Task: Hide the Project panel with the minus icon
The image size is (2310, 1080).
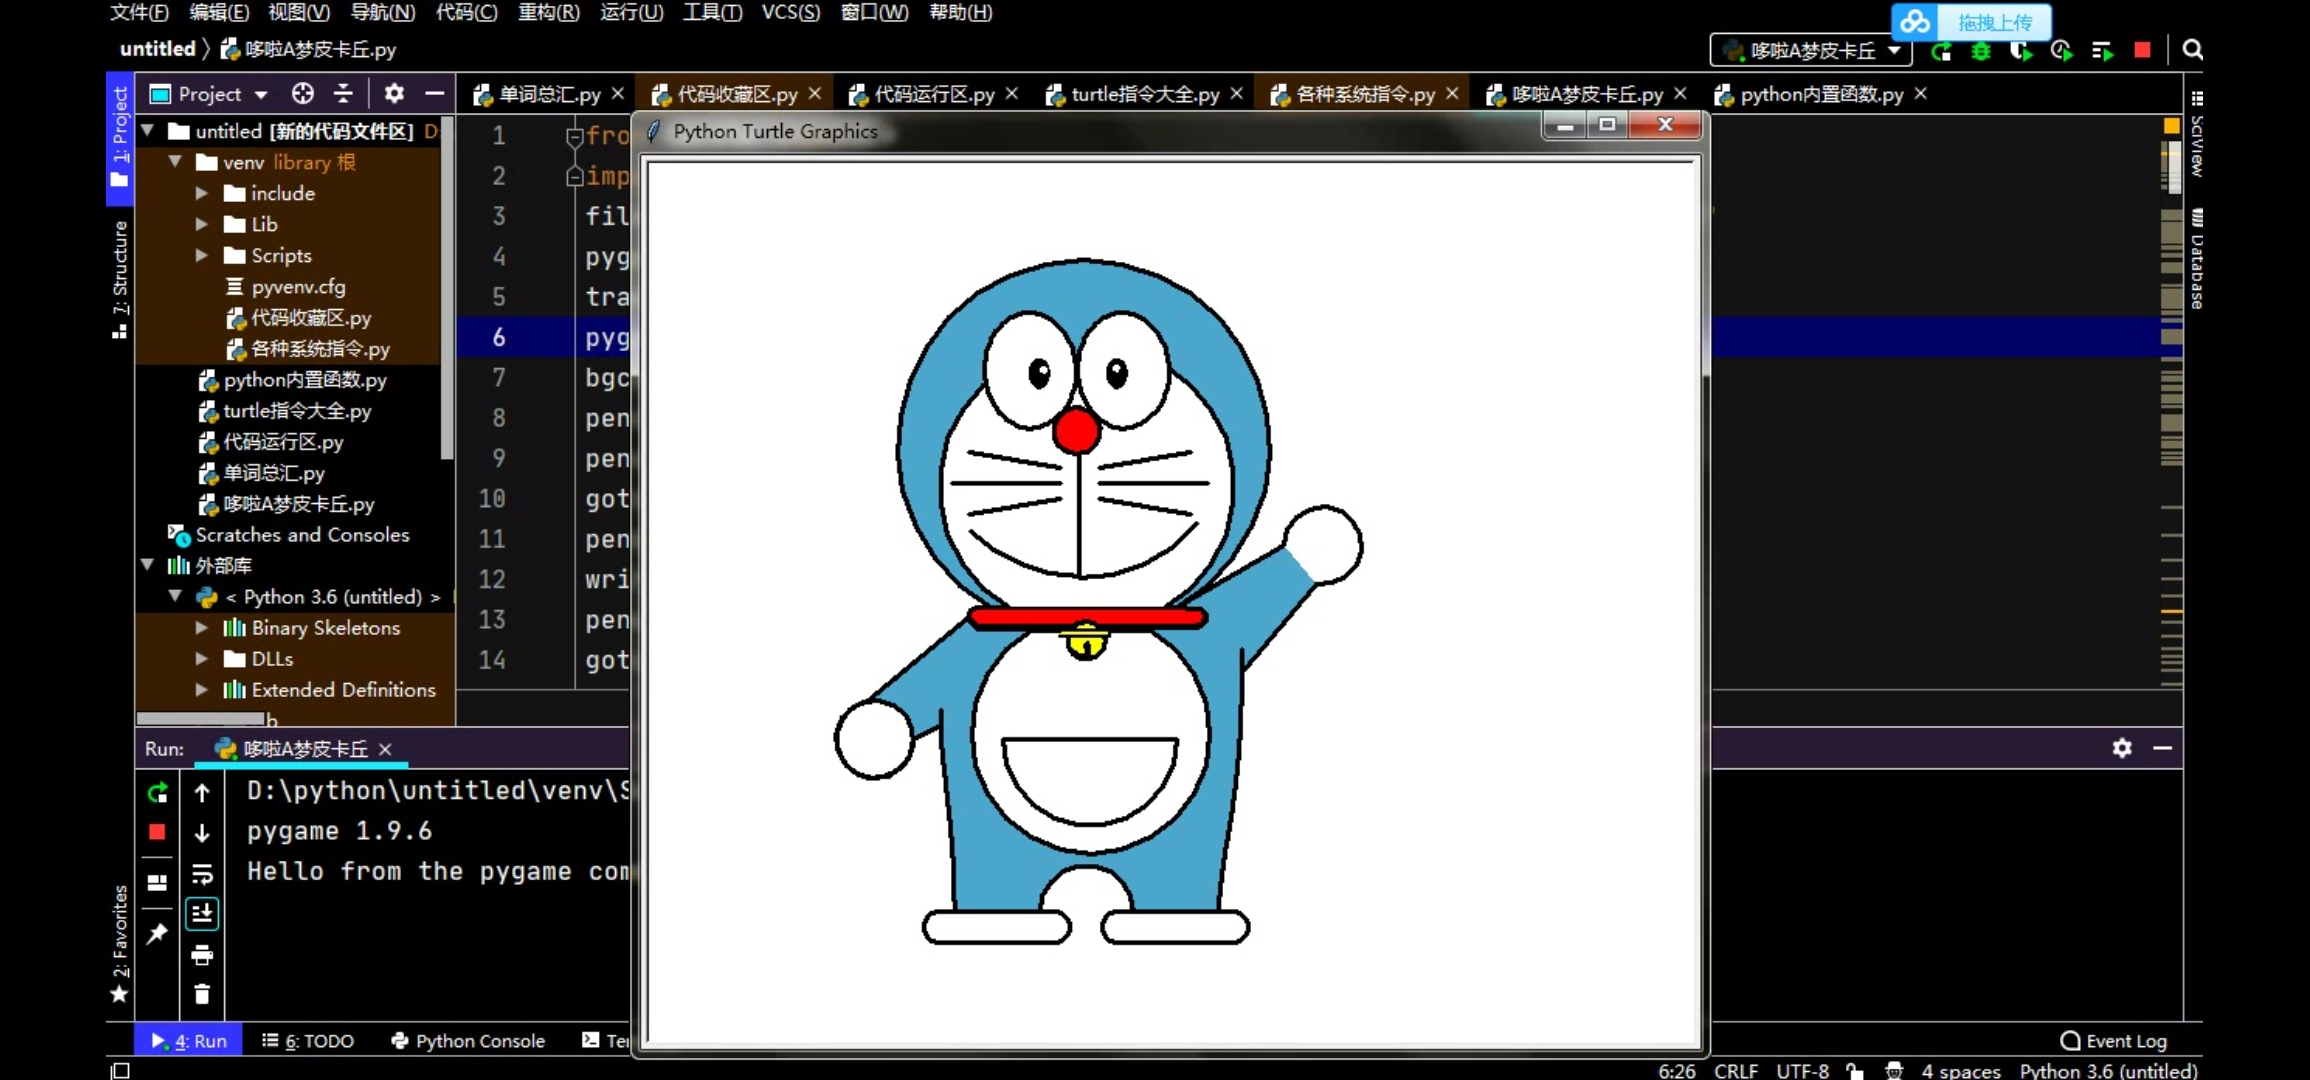Action: coord(434,94)
